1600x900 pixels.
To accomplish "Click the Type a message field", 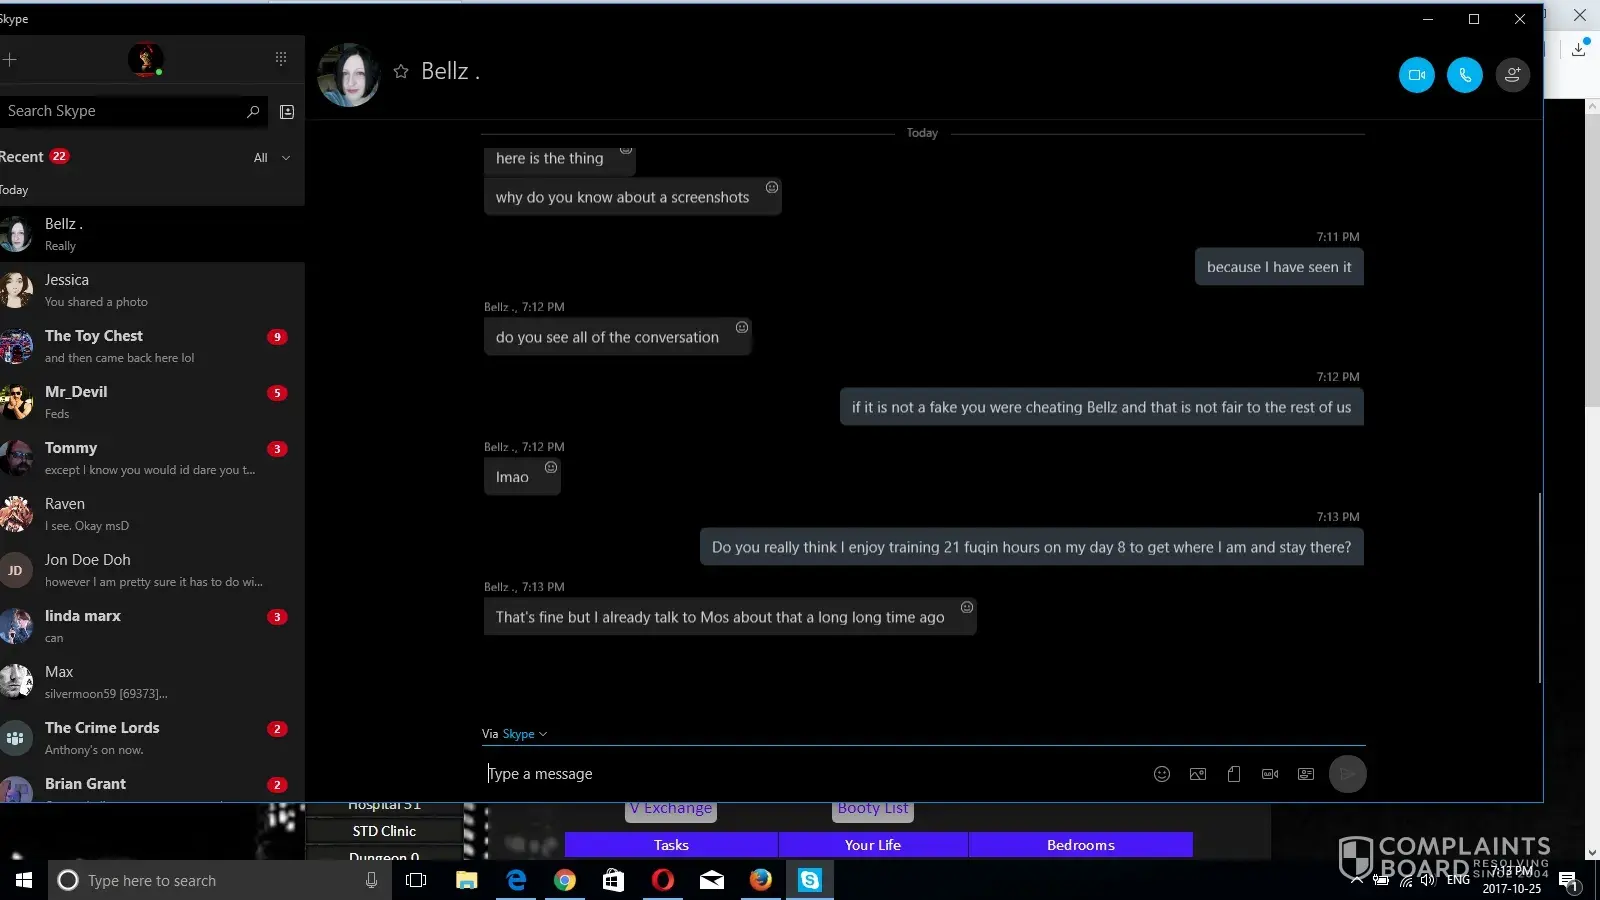I will (x=800, y=774).
